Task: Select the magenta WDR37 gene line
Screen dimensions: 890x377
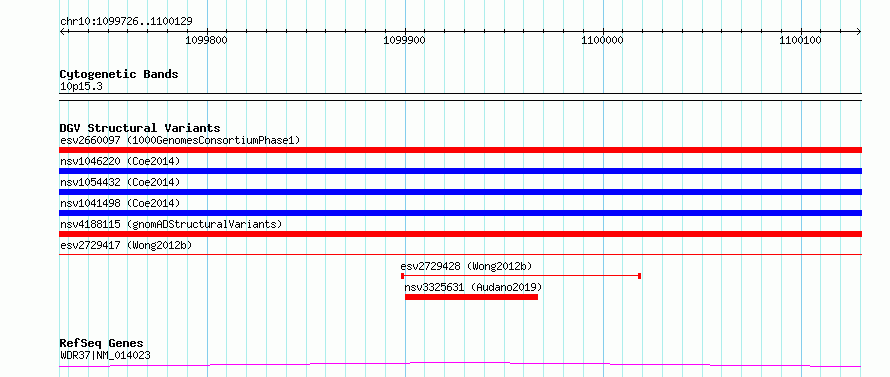Action: 460,365
